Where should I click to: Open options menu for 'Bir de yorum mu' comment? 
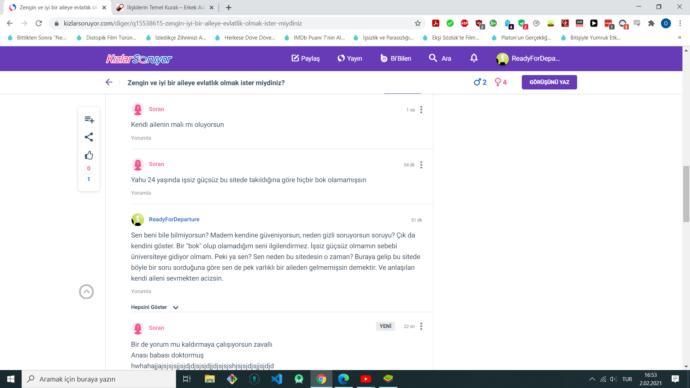point(421,326)
